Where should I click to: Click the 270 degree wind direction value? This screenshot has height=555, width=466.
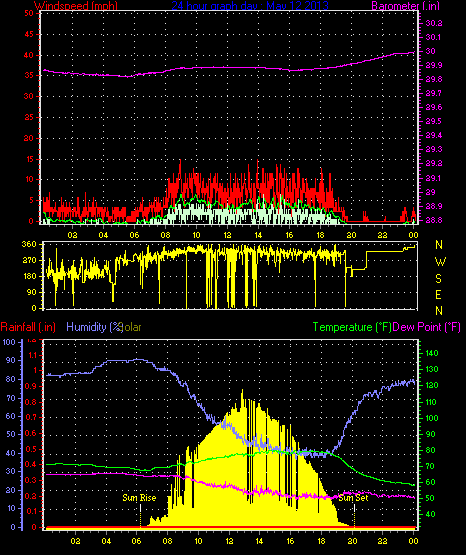(29, 261)
